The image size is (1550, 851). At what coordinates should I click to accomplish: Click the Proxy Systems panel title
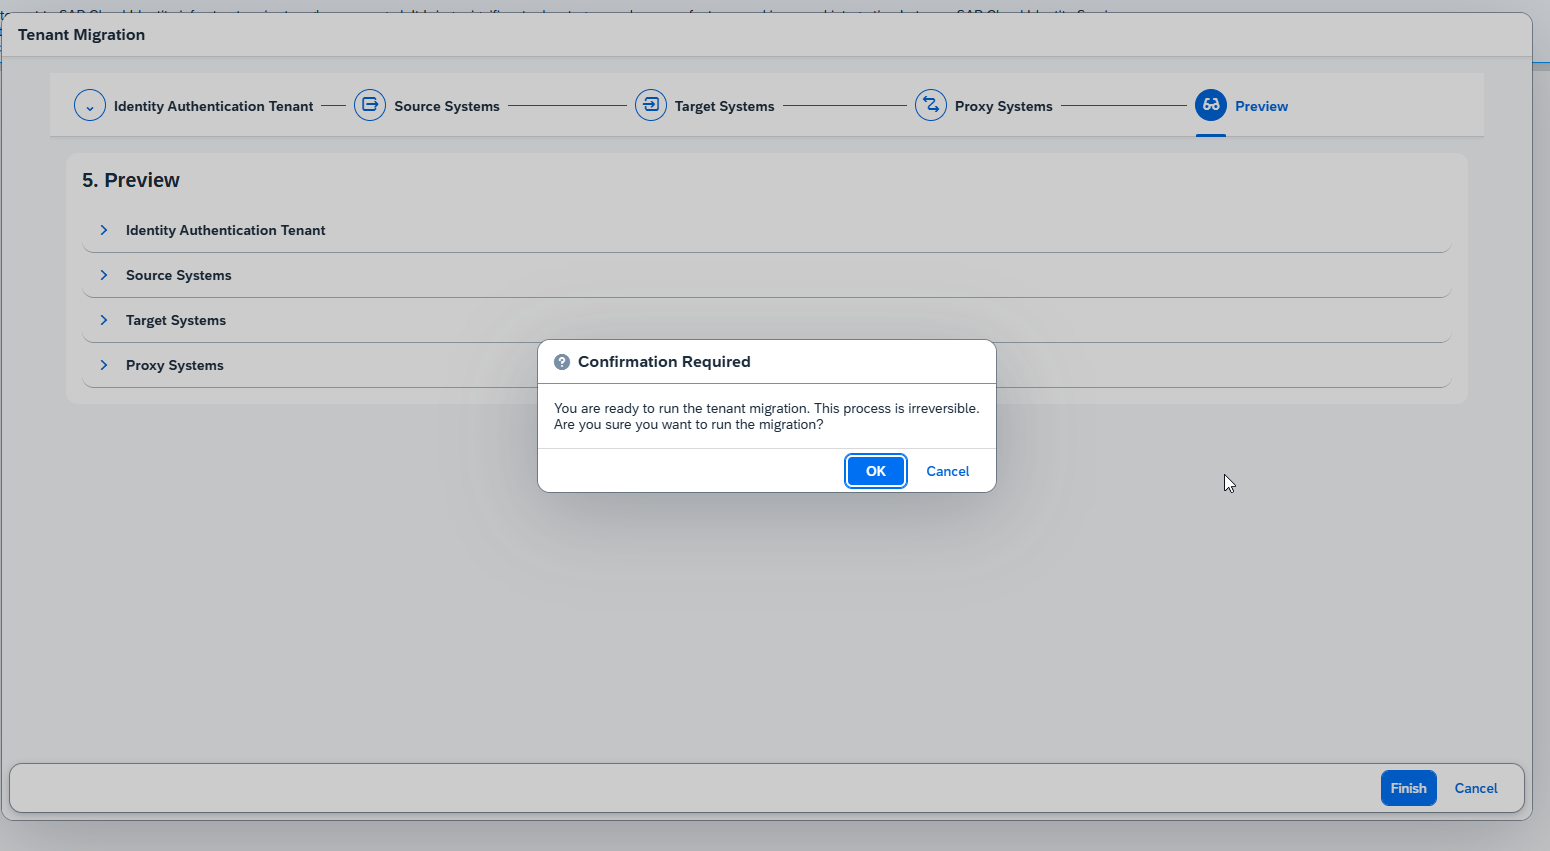tap(175, 365)
